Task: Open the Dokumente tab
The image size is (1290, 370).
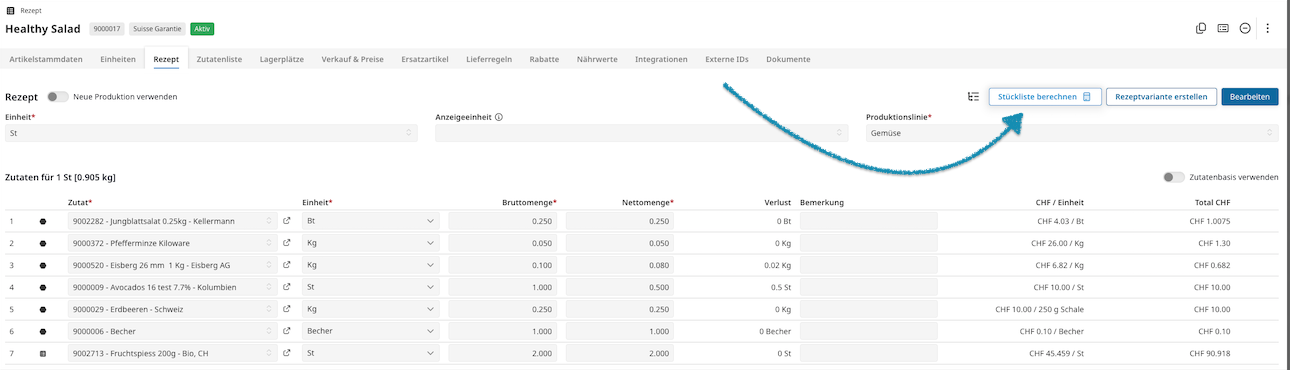Action: [x=788, y=59]
